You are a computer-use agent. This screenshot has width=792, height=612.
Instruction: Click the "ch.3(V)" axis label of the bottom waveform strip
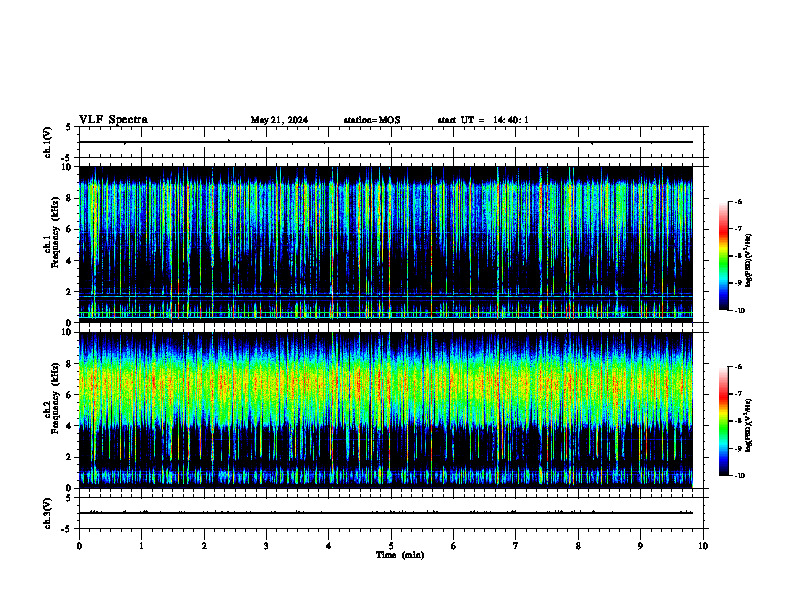click(x=47, y=513)
